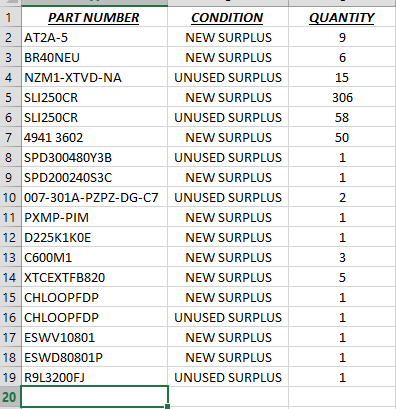Select NEW SURPLUS condition for BR40NEU

[x=228, y=57]
